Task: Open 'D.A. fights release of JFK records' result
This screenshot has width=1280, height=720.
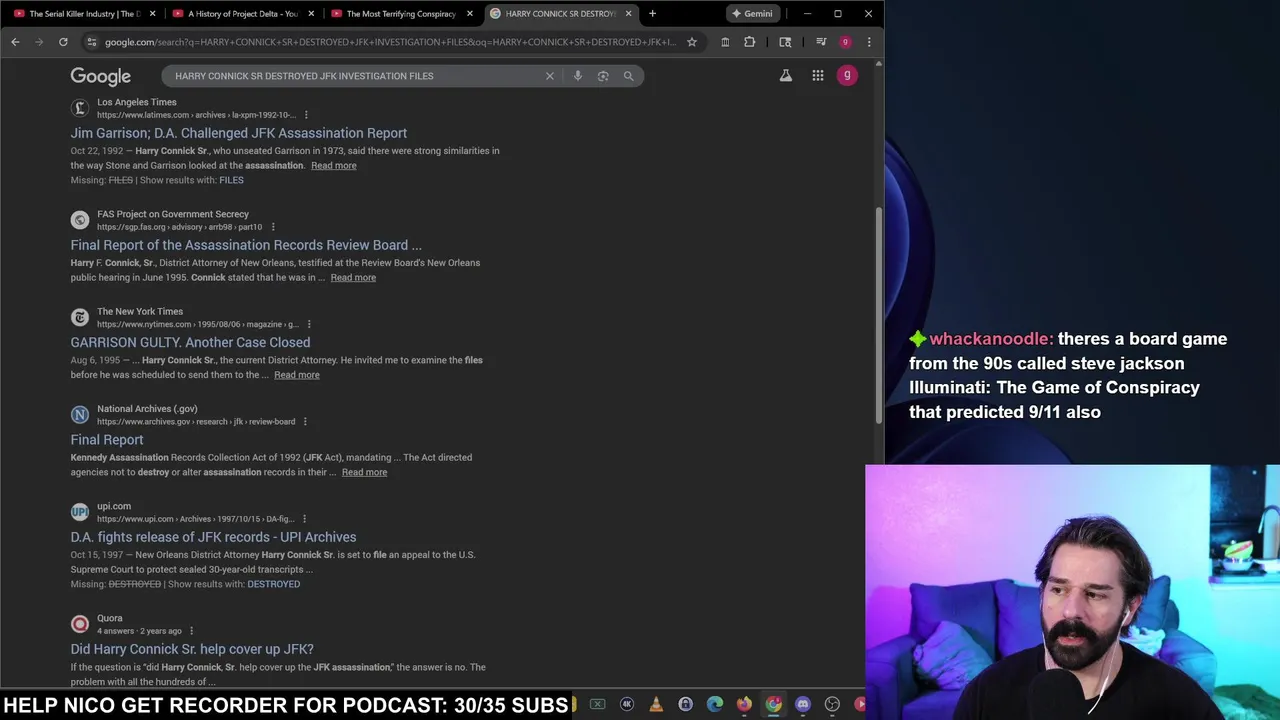Action: pyautogui.click(x=213, y=537)
